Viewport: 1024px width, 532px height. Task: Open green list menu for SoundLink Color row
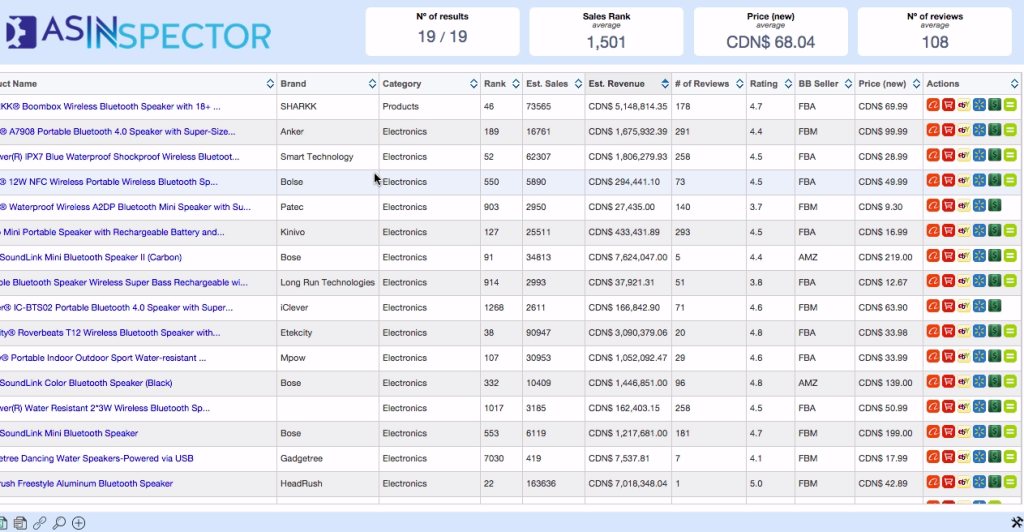(1010, 381)
